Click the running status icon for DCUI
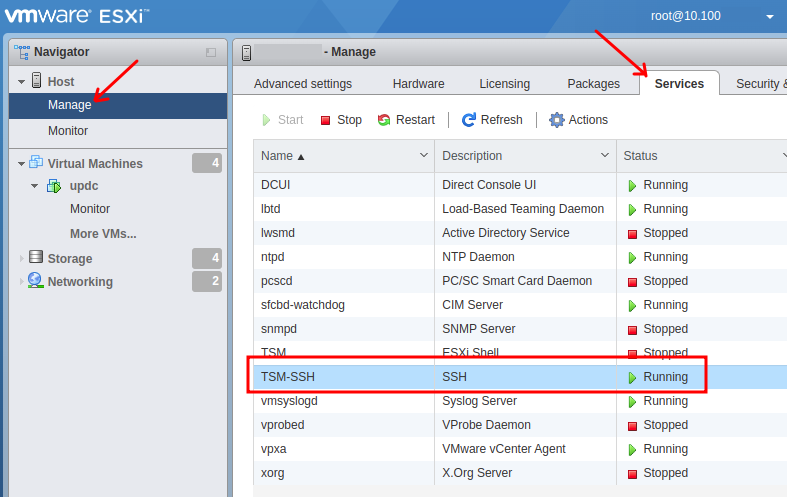Viewport: 787px width, 497px height. coord(632,186)
